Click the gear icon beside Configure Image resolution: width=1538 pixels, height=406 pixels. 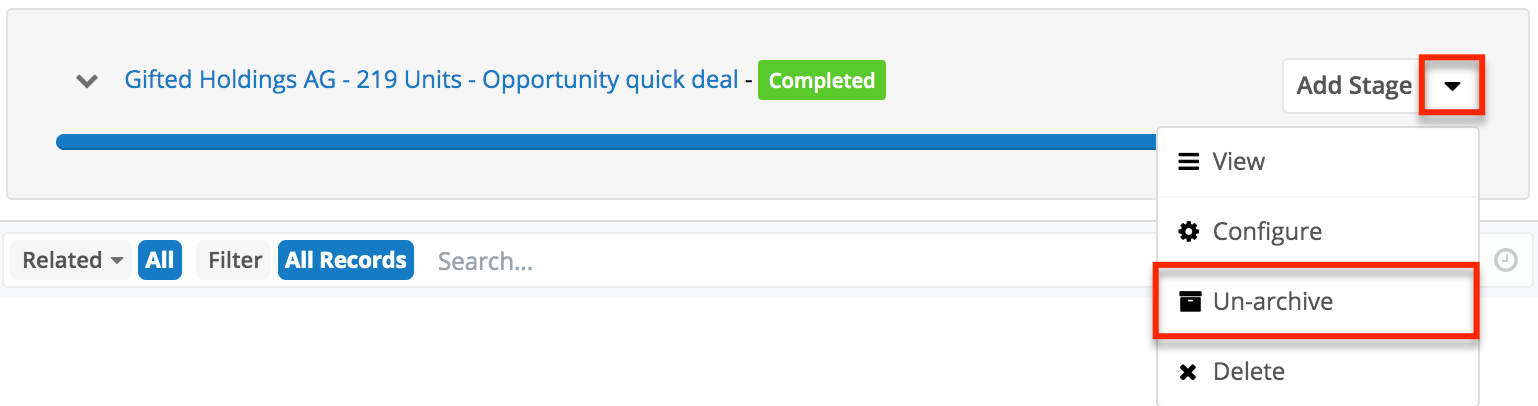(x=1188, y=232)
